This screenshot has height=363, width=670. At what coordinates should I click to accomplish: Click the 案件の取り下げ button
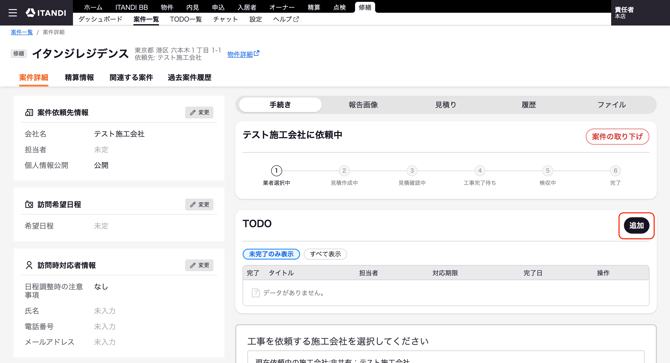(617, 137)
